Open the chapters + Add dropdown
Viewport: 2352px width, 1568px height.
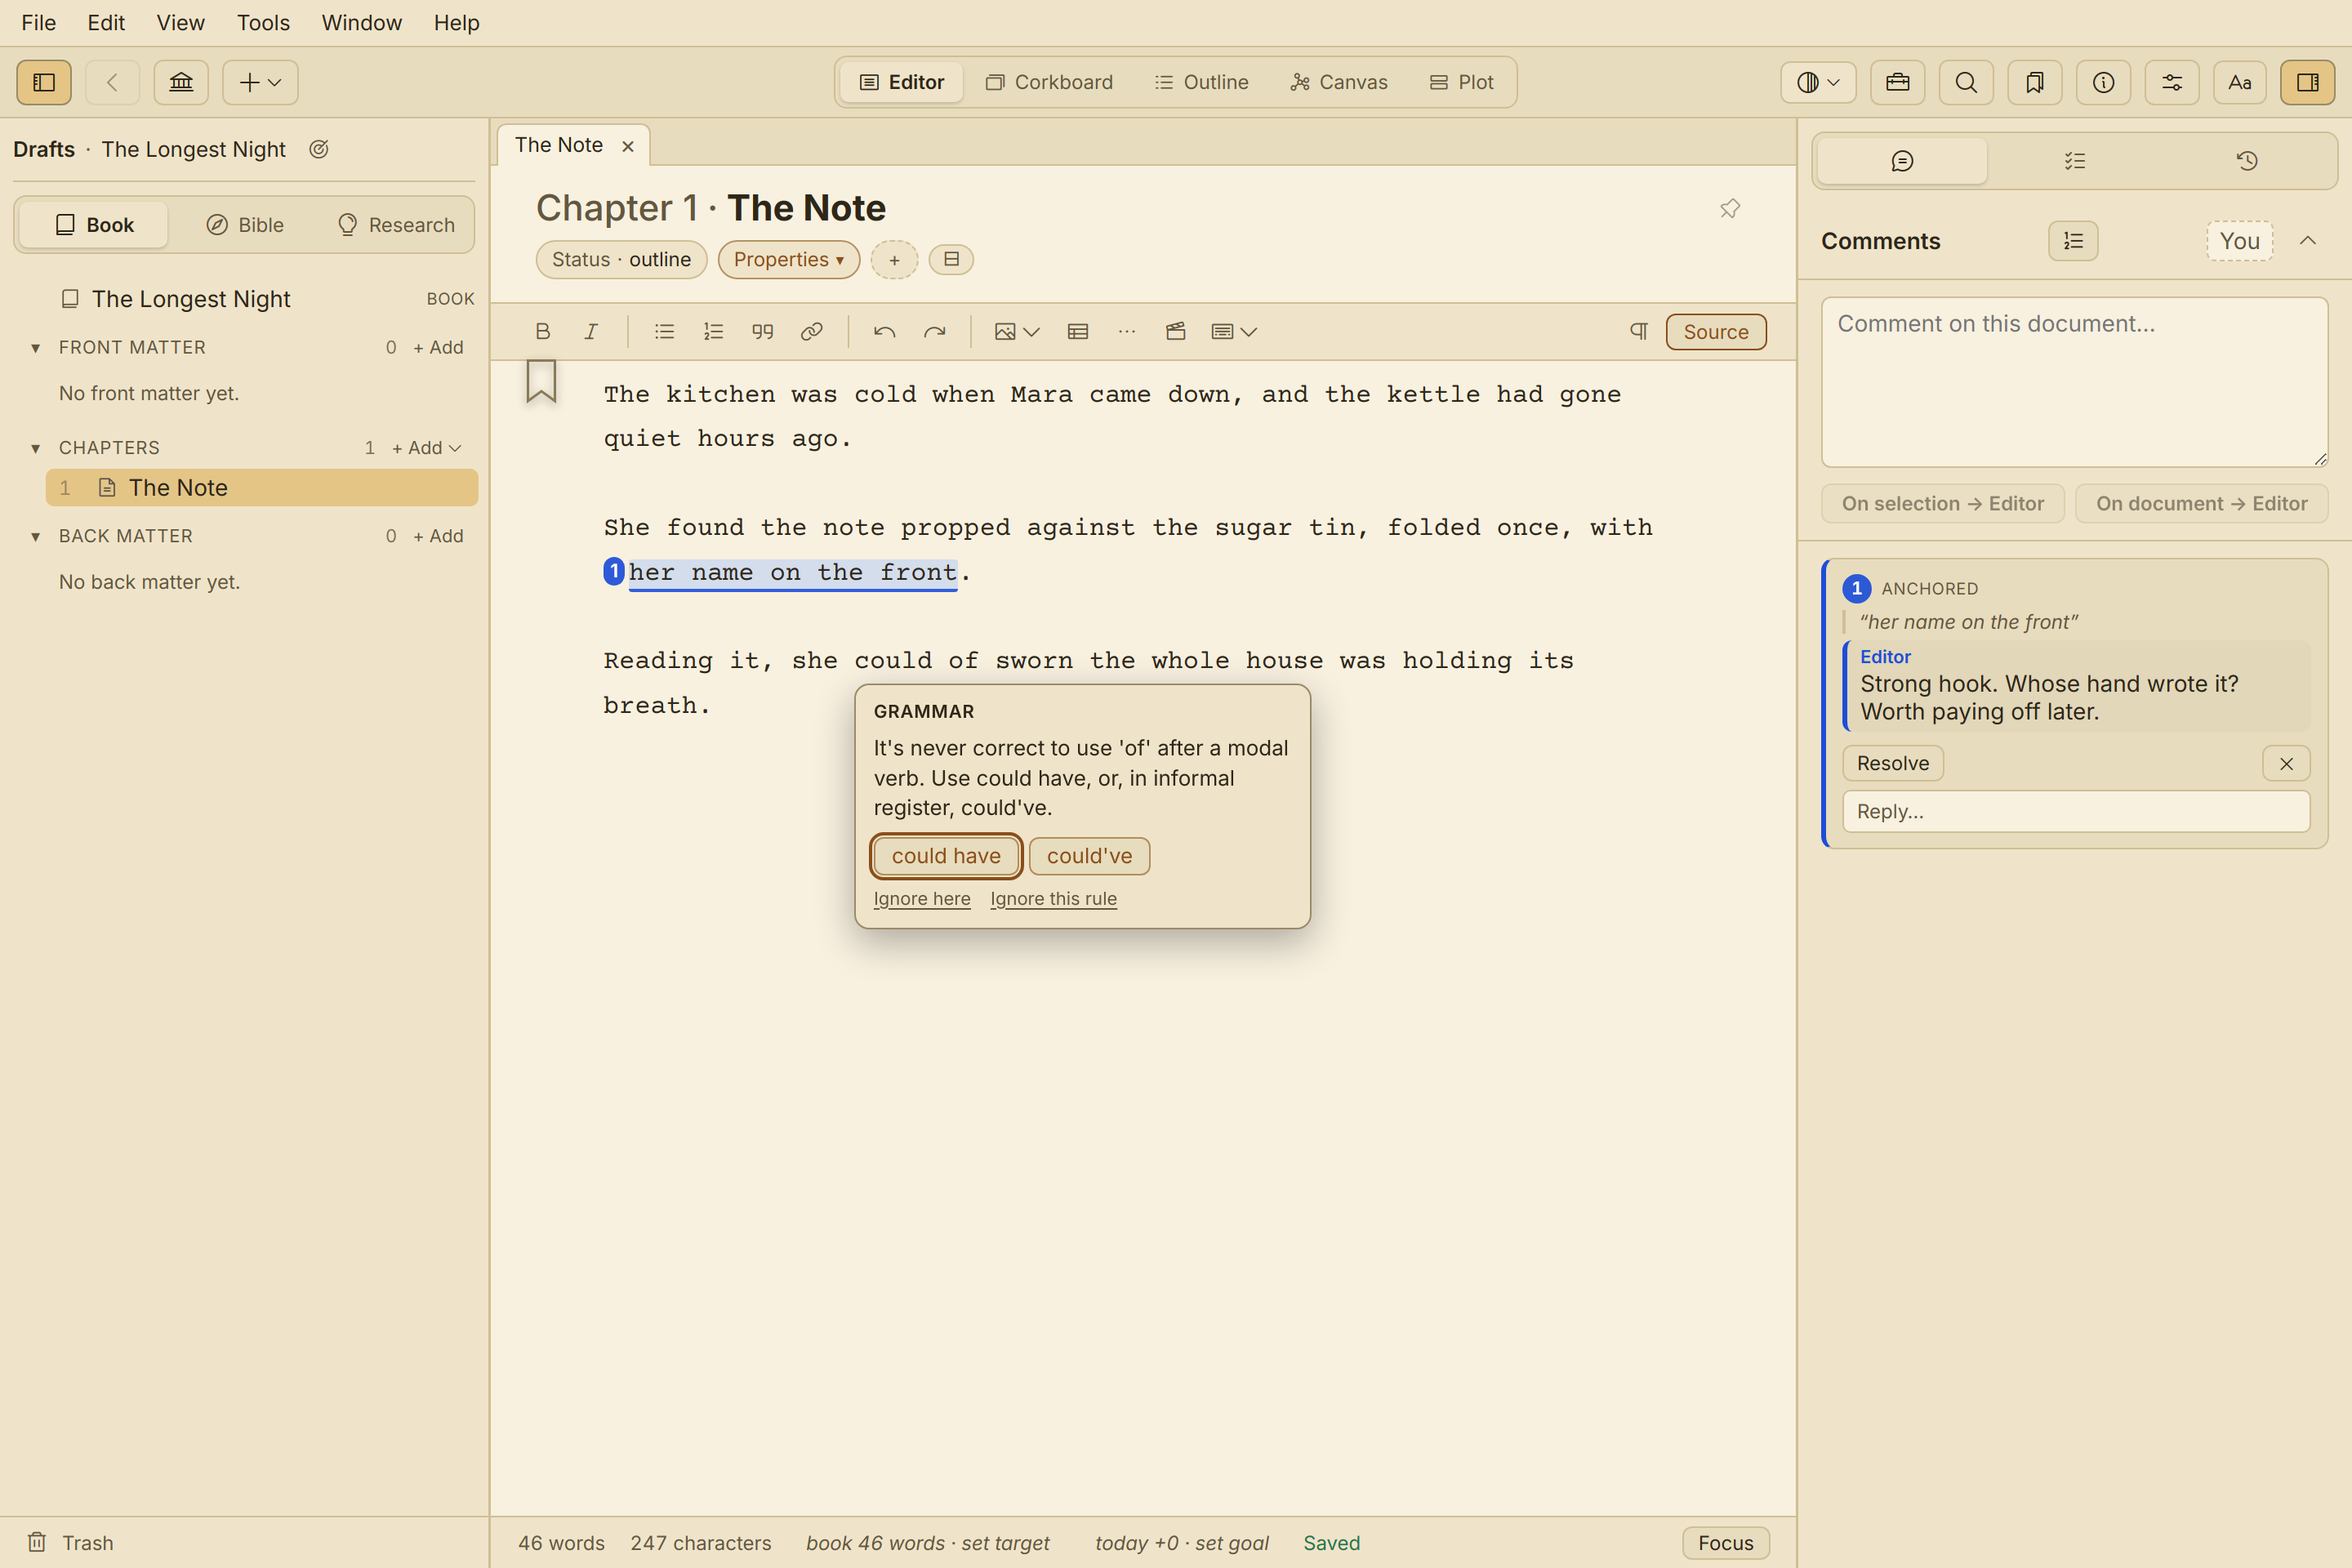click(427, 448)
